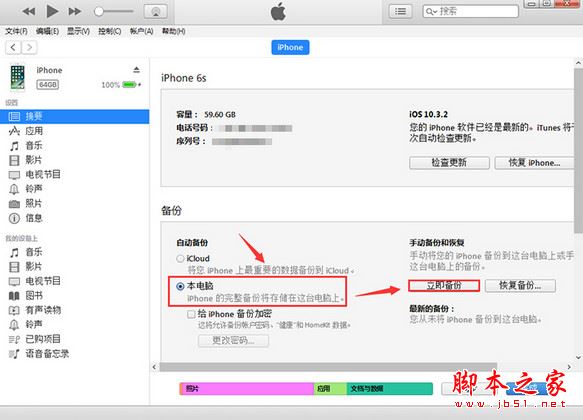Click the fast forward next button
583x420 pixels.
(x=75, y=12)
